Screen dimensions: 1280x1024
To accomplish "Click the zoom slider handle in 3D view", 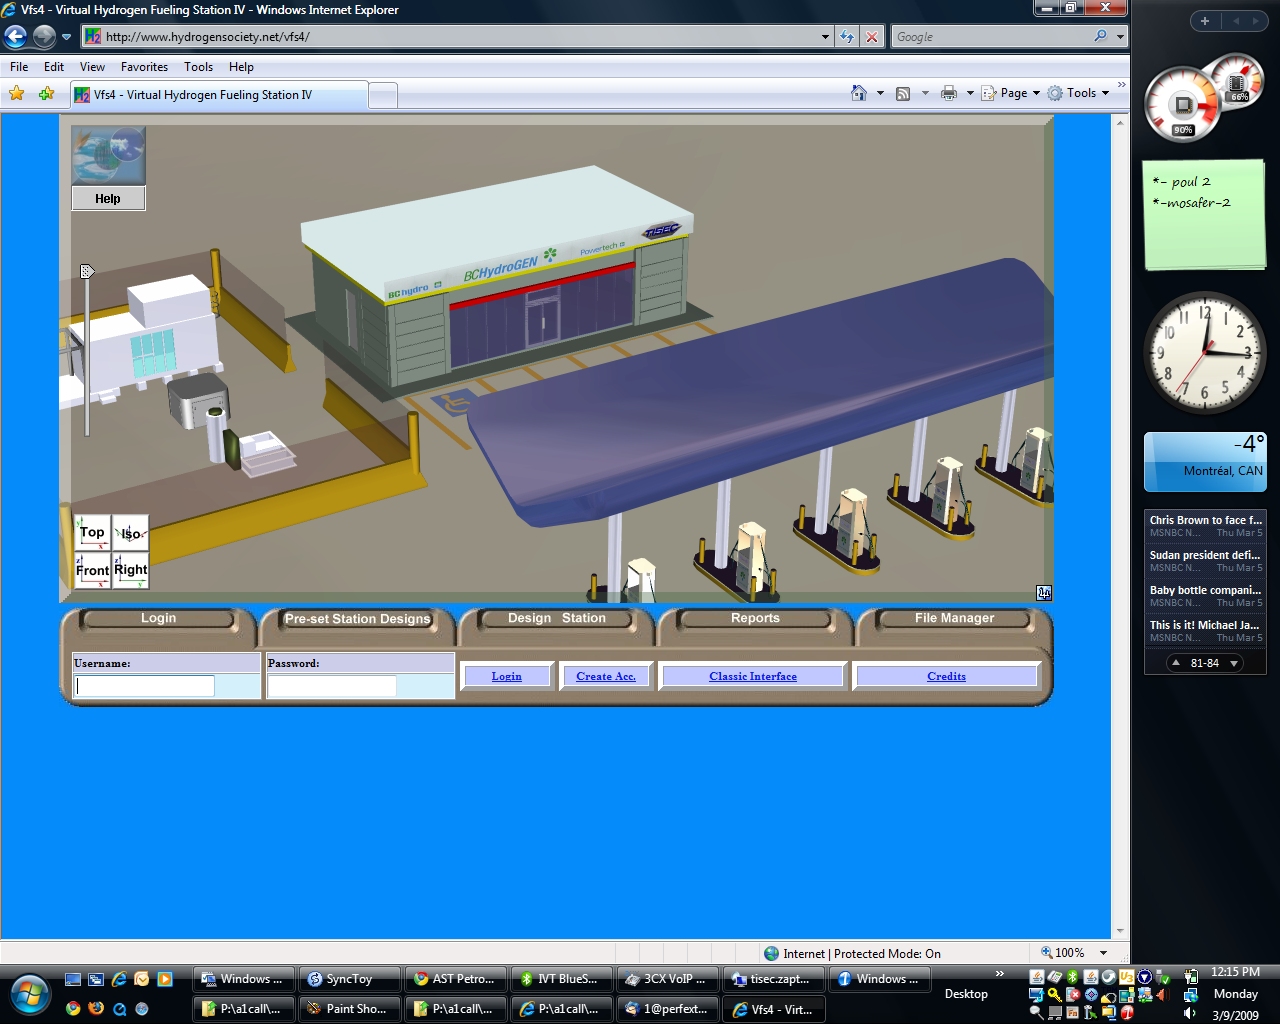I will tap(87, 271).
